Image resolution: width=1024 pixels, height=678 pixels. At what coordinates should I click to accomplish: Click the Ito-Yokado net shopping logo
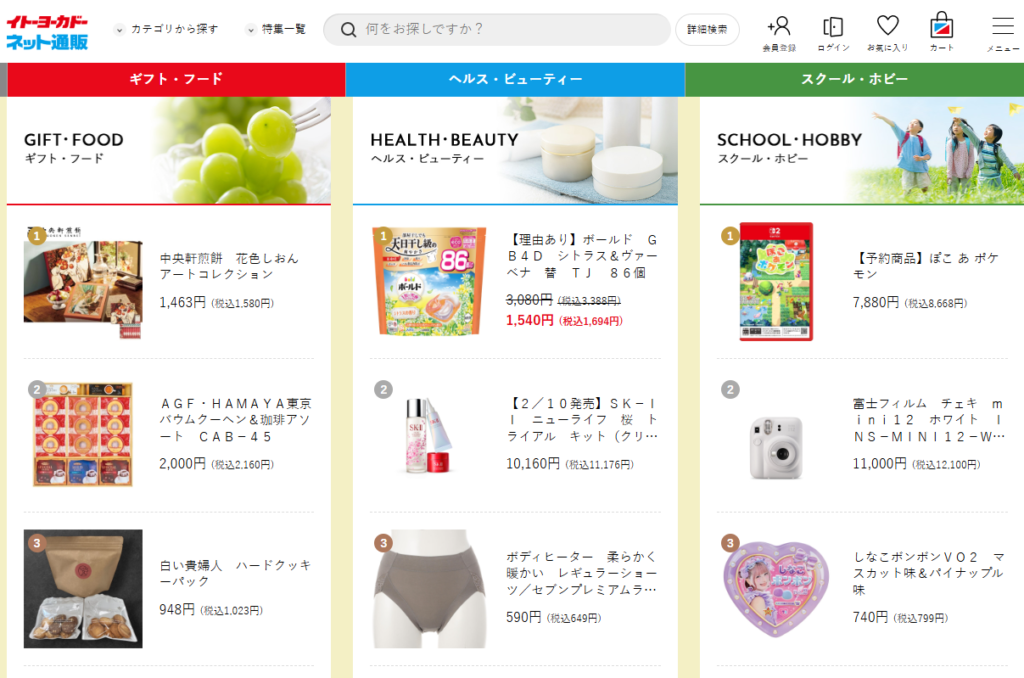[47, 33]
